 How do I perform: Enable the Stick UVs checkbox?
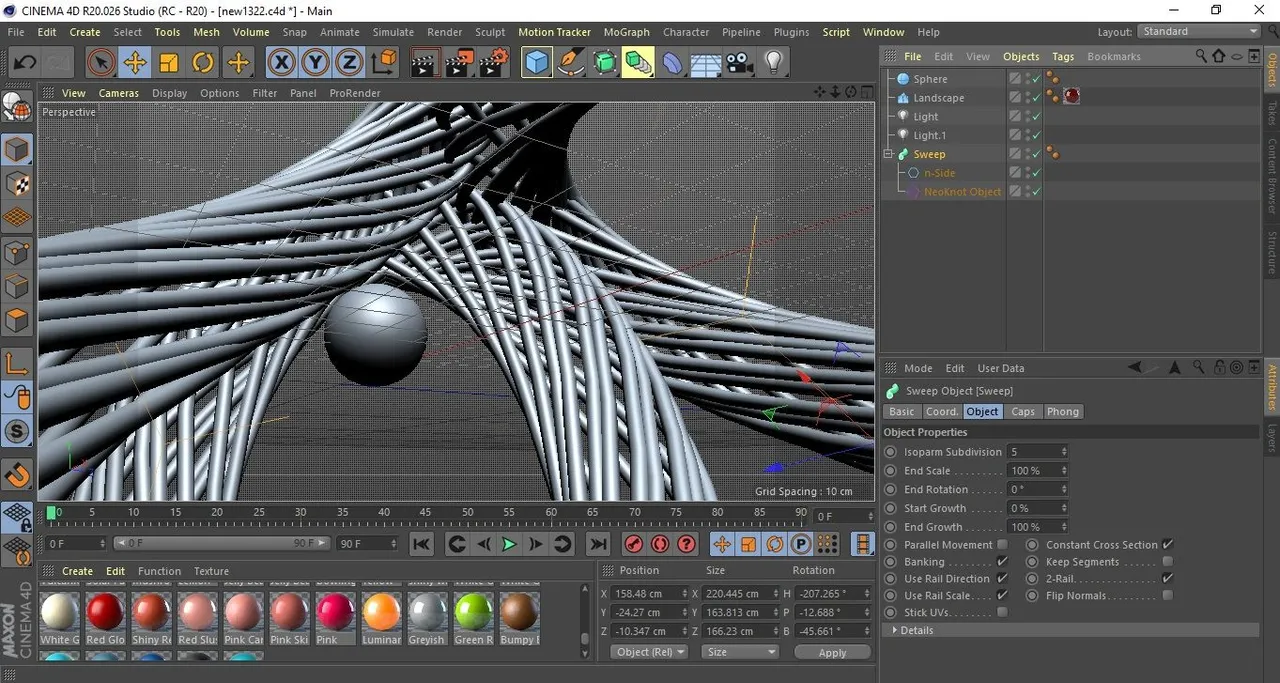[x=1002, y=613]
